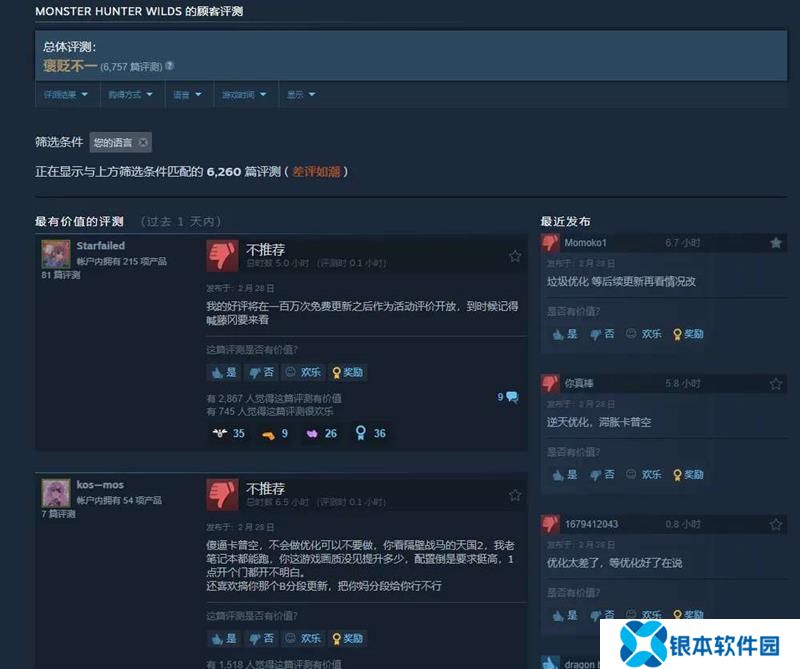Give 奖励 to 你真棒's review
Image resolution: width=800 pixels, height=669 pixels.
click(688, 475)
